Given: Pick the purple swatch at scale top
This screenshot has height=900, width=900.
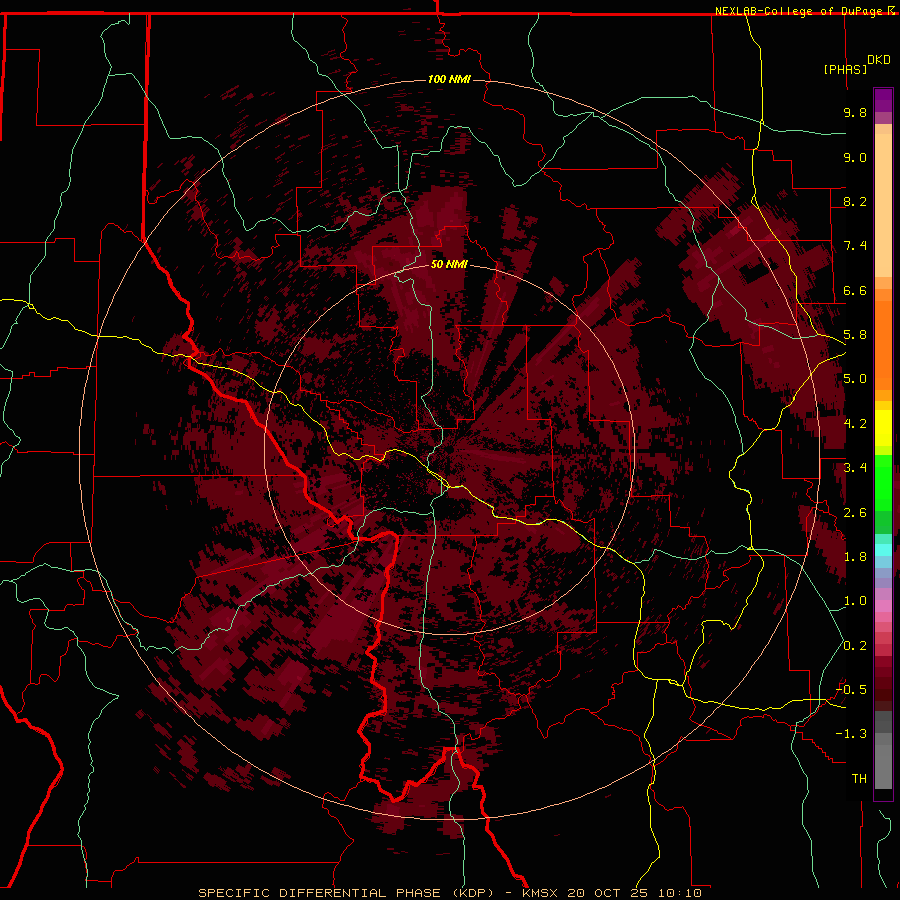Looking at the screenshot, I should click(x=883, y=100).
